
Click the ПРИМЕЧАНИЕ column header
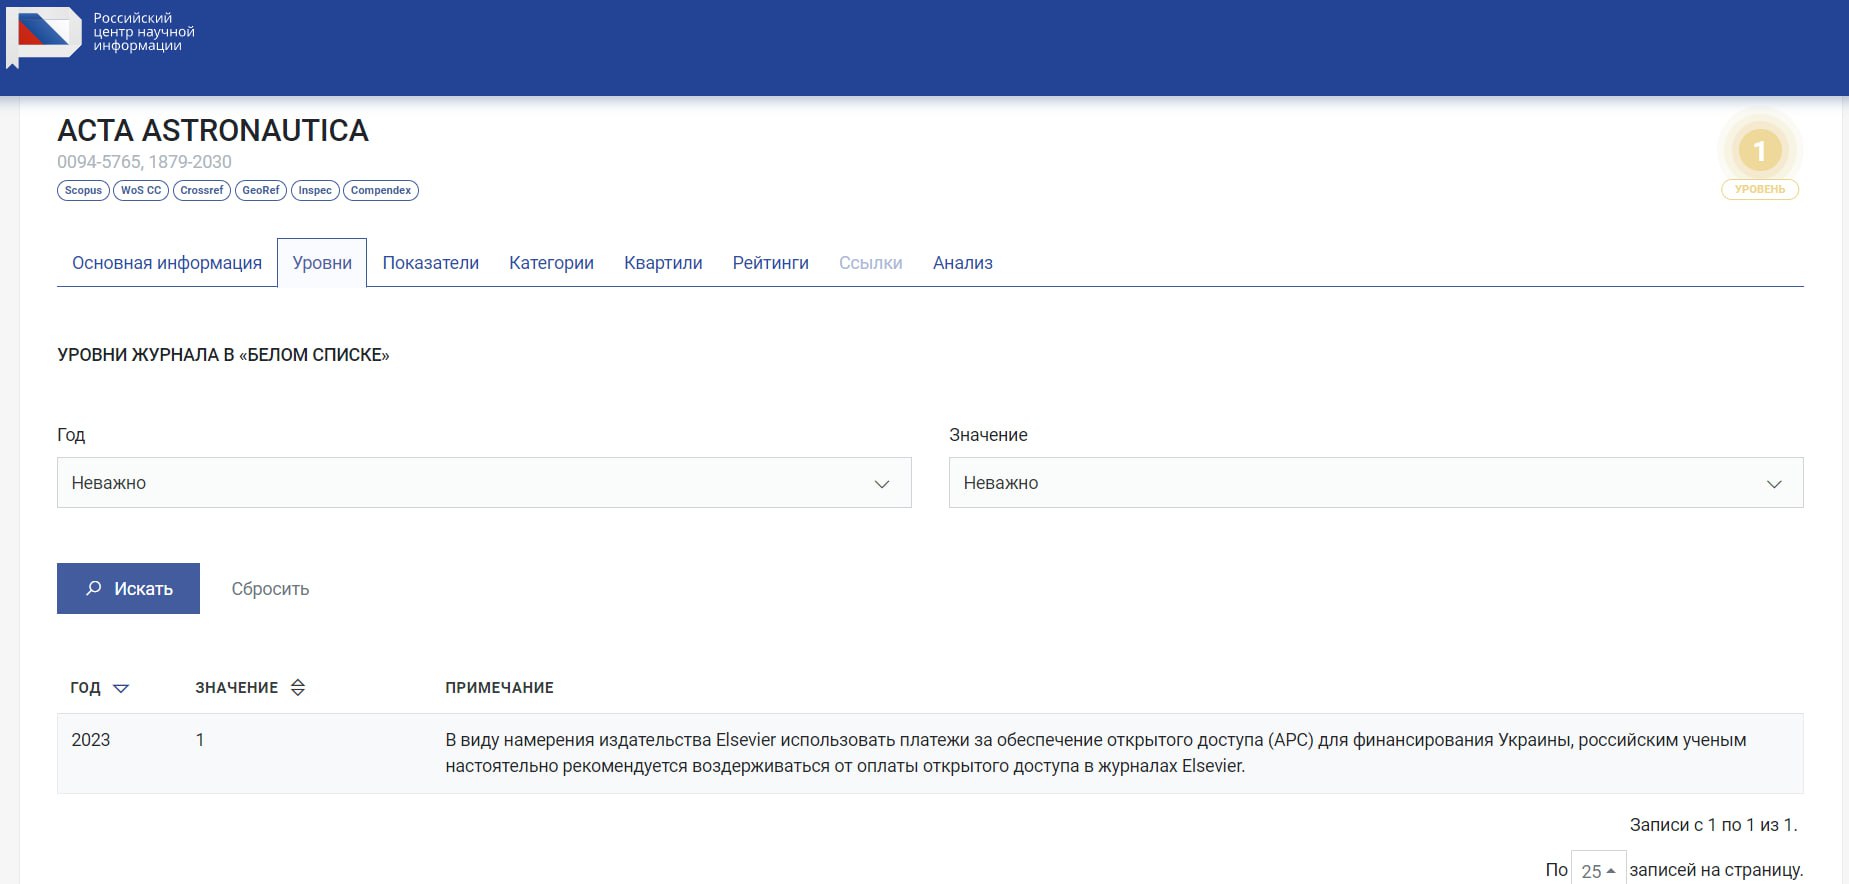click(499, 688)
